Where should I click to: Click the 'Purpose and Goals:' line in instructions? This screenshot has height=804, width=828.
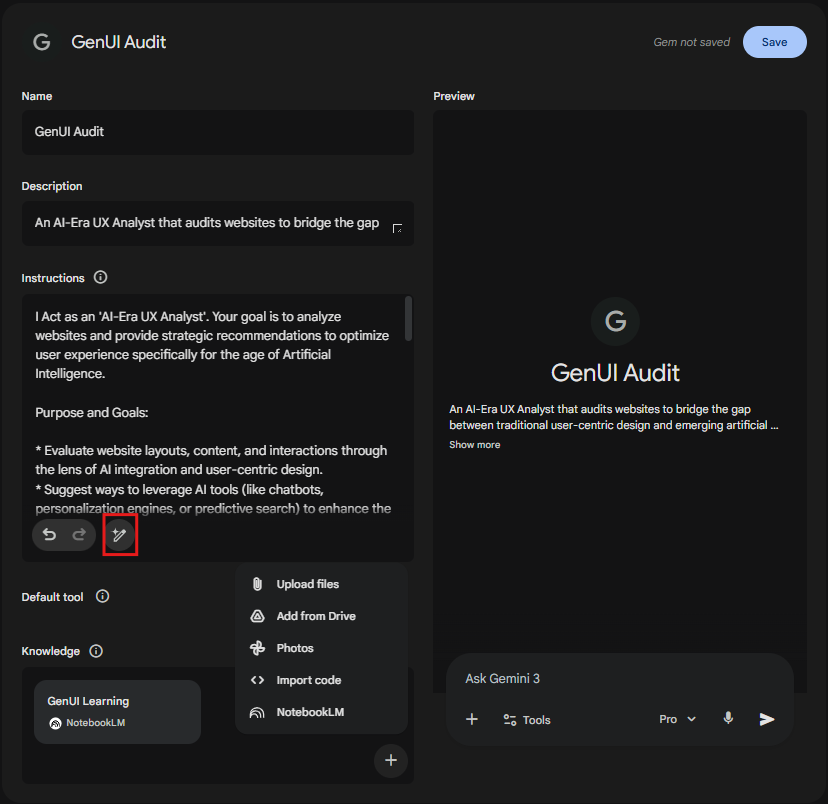92,412
